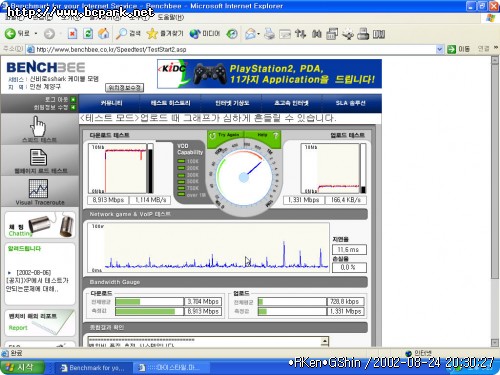Stop loading with the red X icon

(72, 33)
